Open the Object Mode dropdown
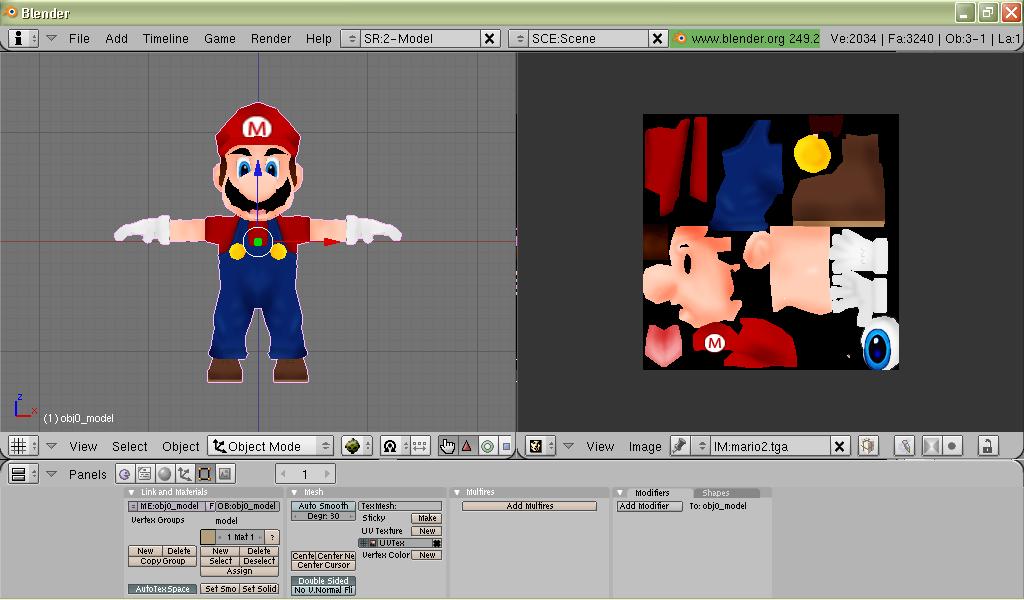The width and height of the screenshot is (1024, 600). click(271, 446)
